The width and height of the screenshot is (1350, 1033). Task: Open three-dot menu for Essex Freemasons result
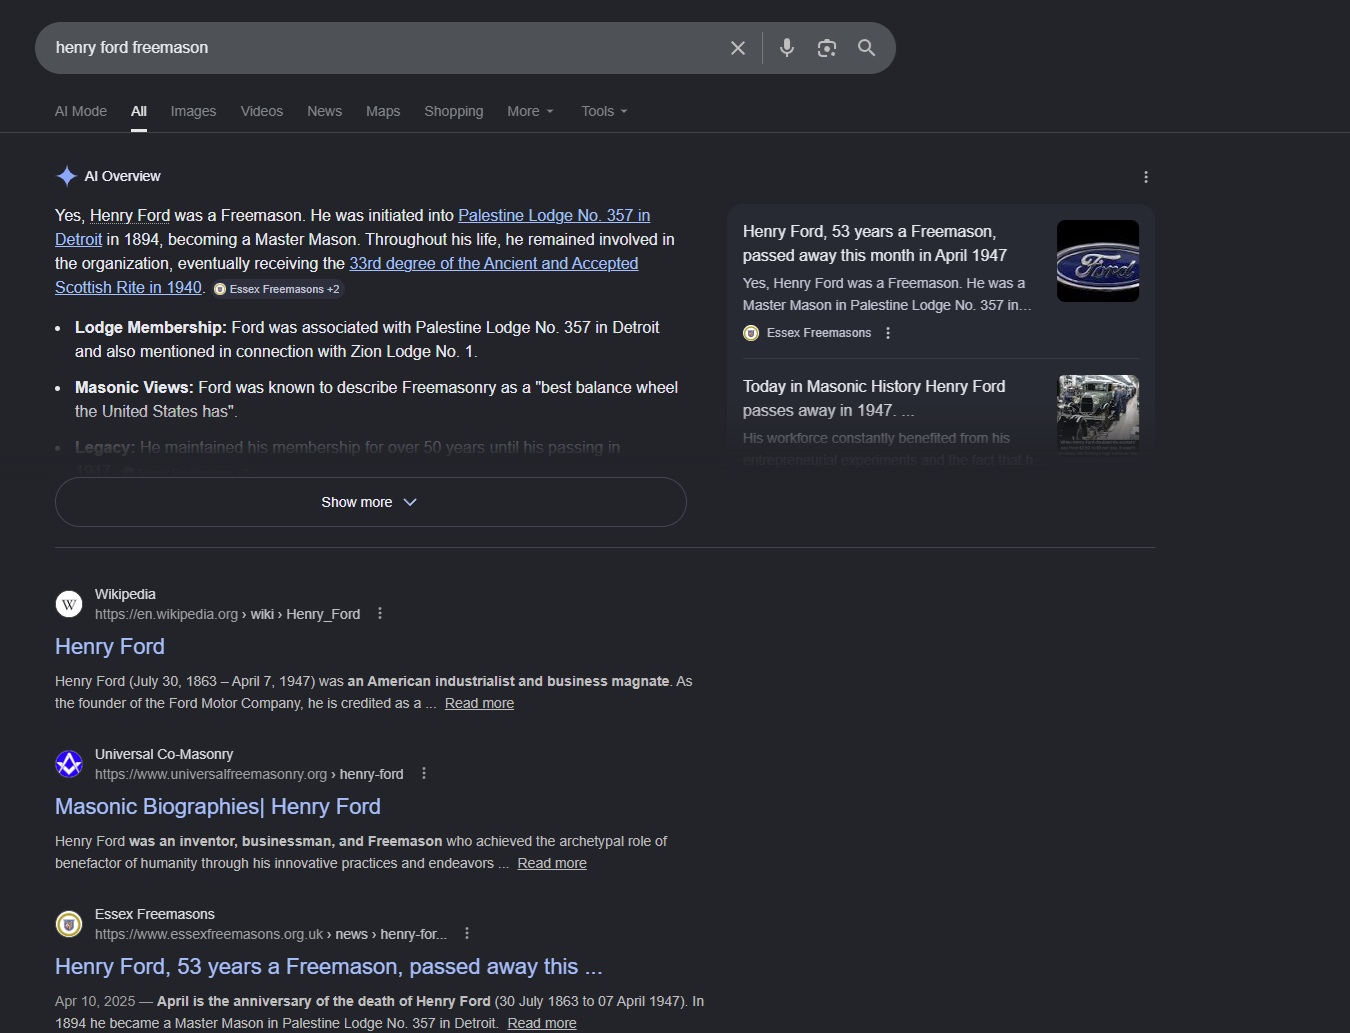point(467,934)
